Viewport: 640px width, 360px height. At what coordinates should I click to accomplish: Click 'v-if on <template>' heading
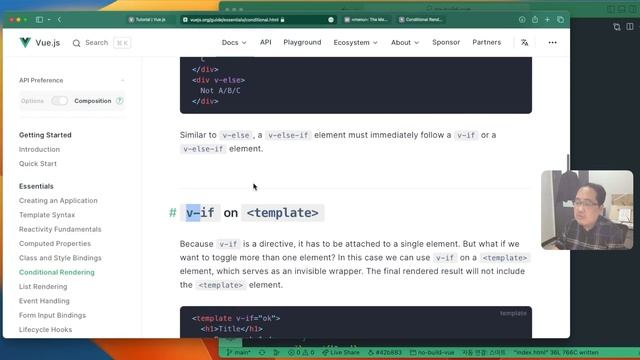252,213
